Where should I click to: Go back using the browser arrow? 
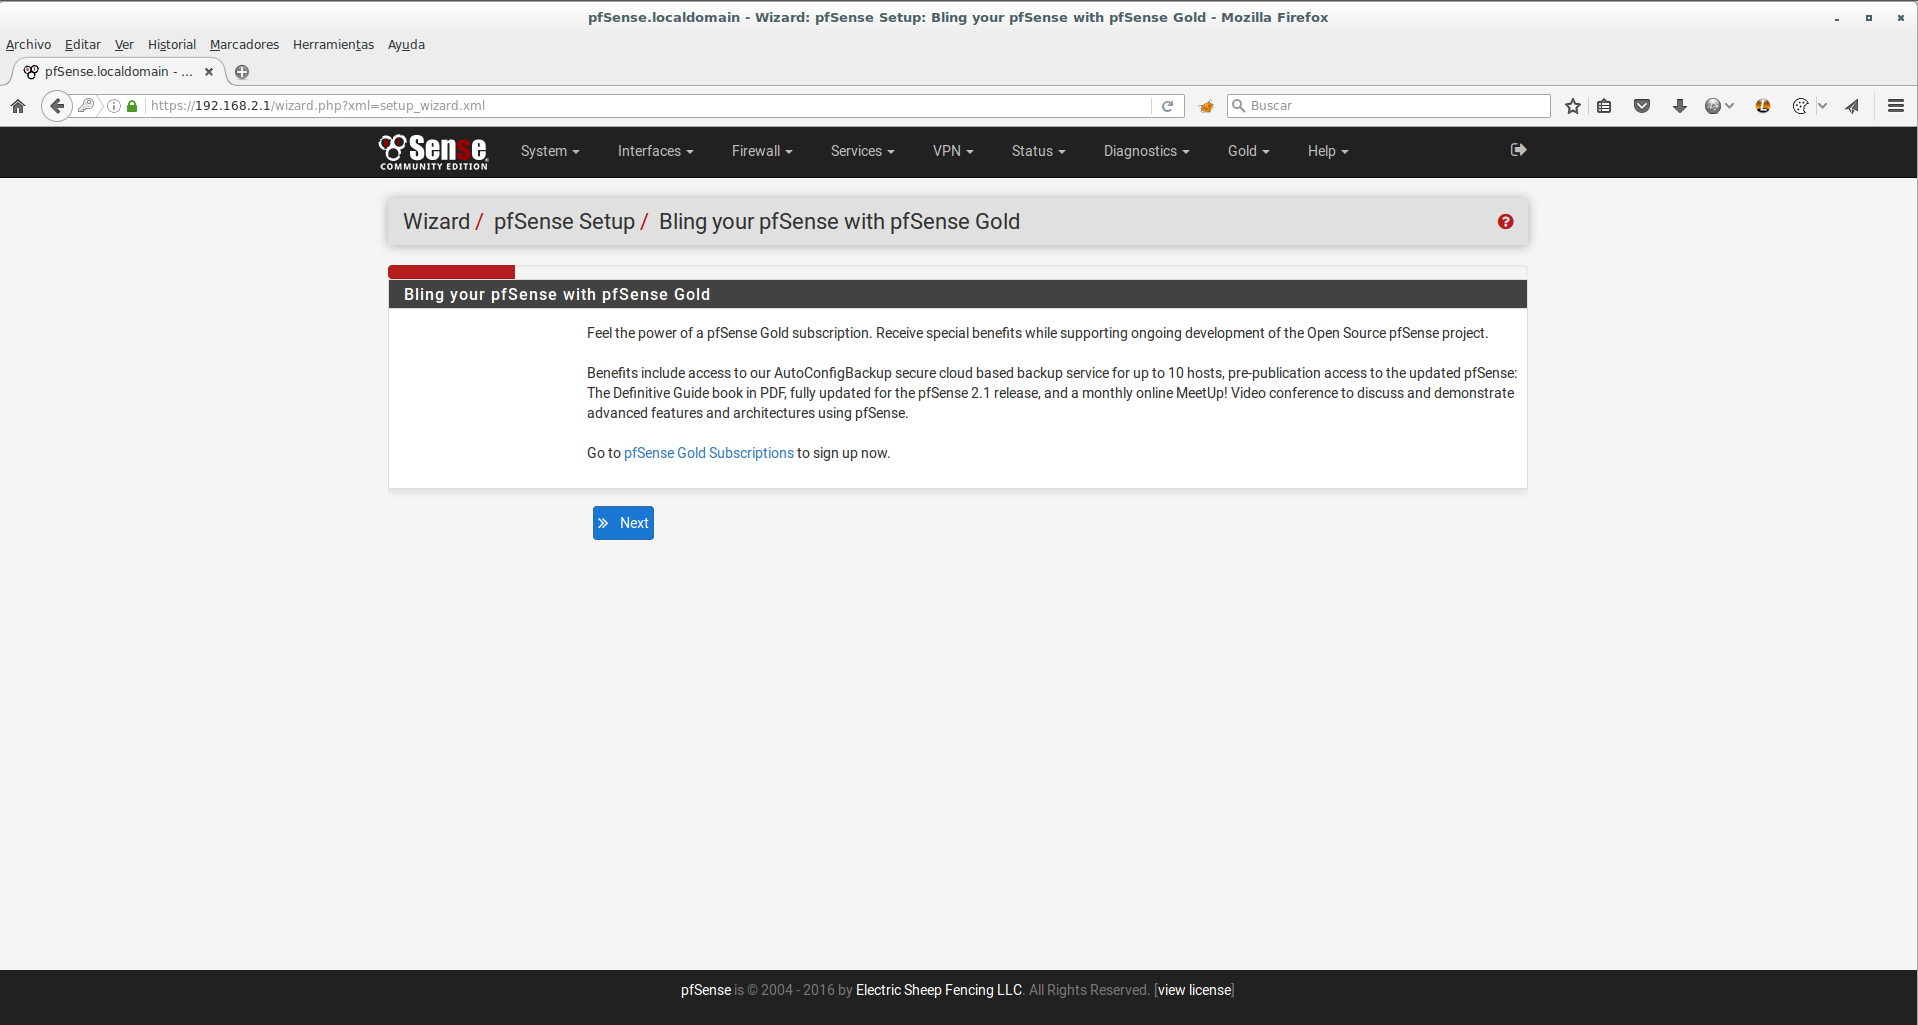pos(57,106)
